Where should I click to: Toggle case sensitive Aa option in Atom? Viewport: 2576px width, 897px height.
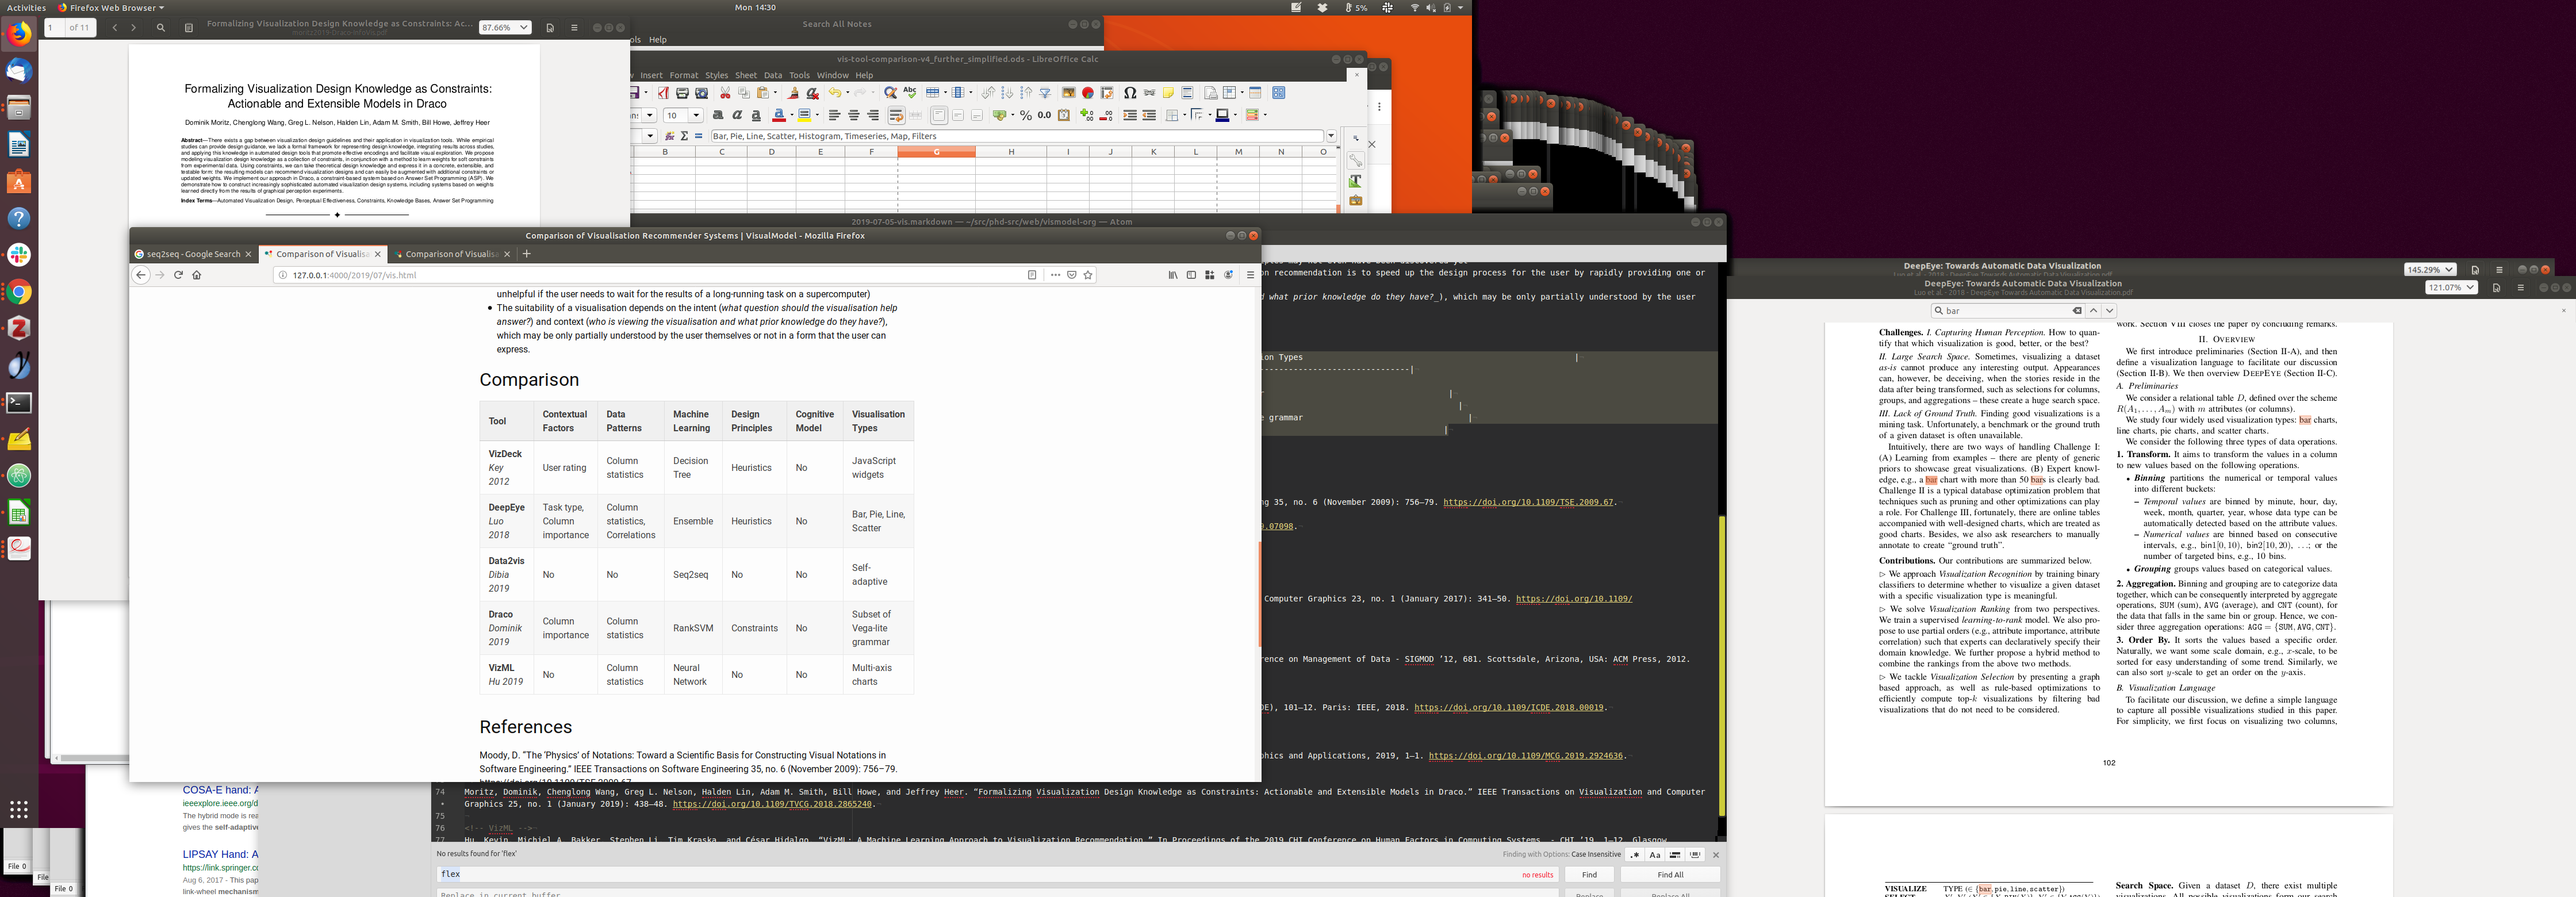(x=1655, y=855)
